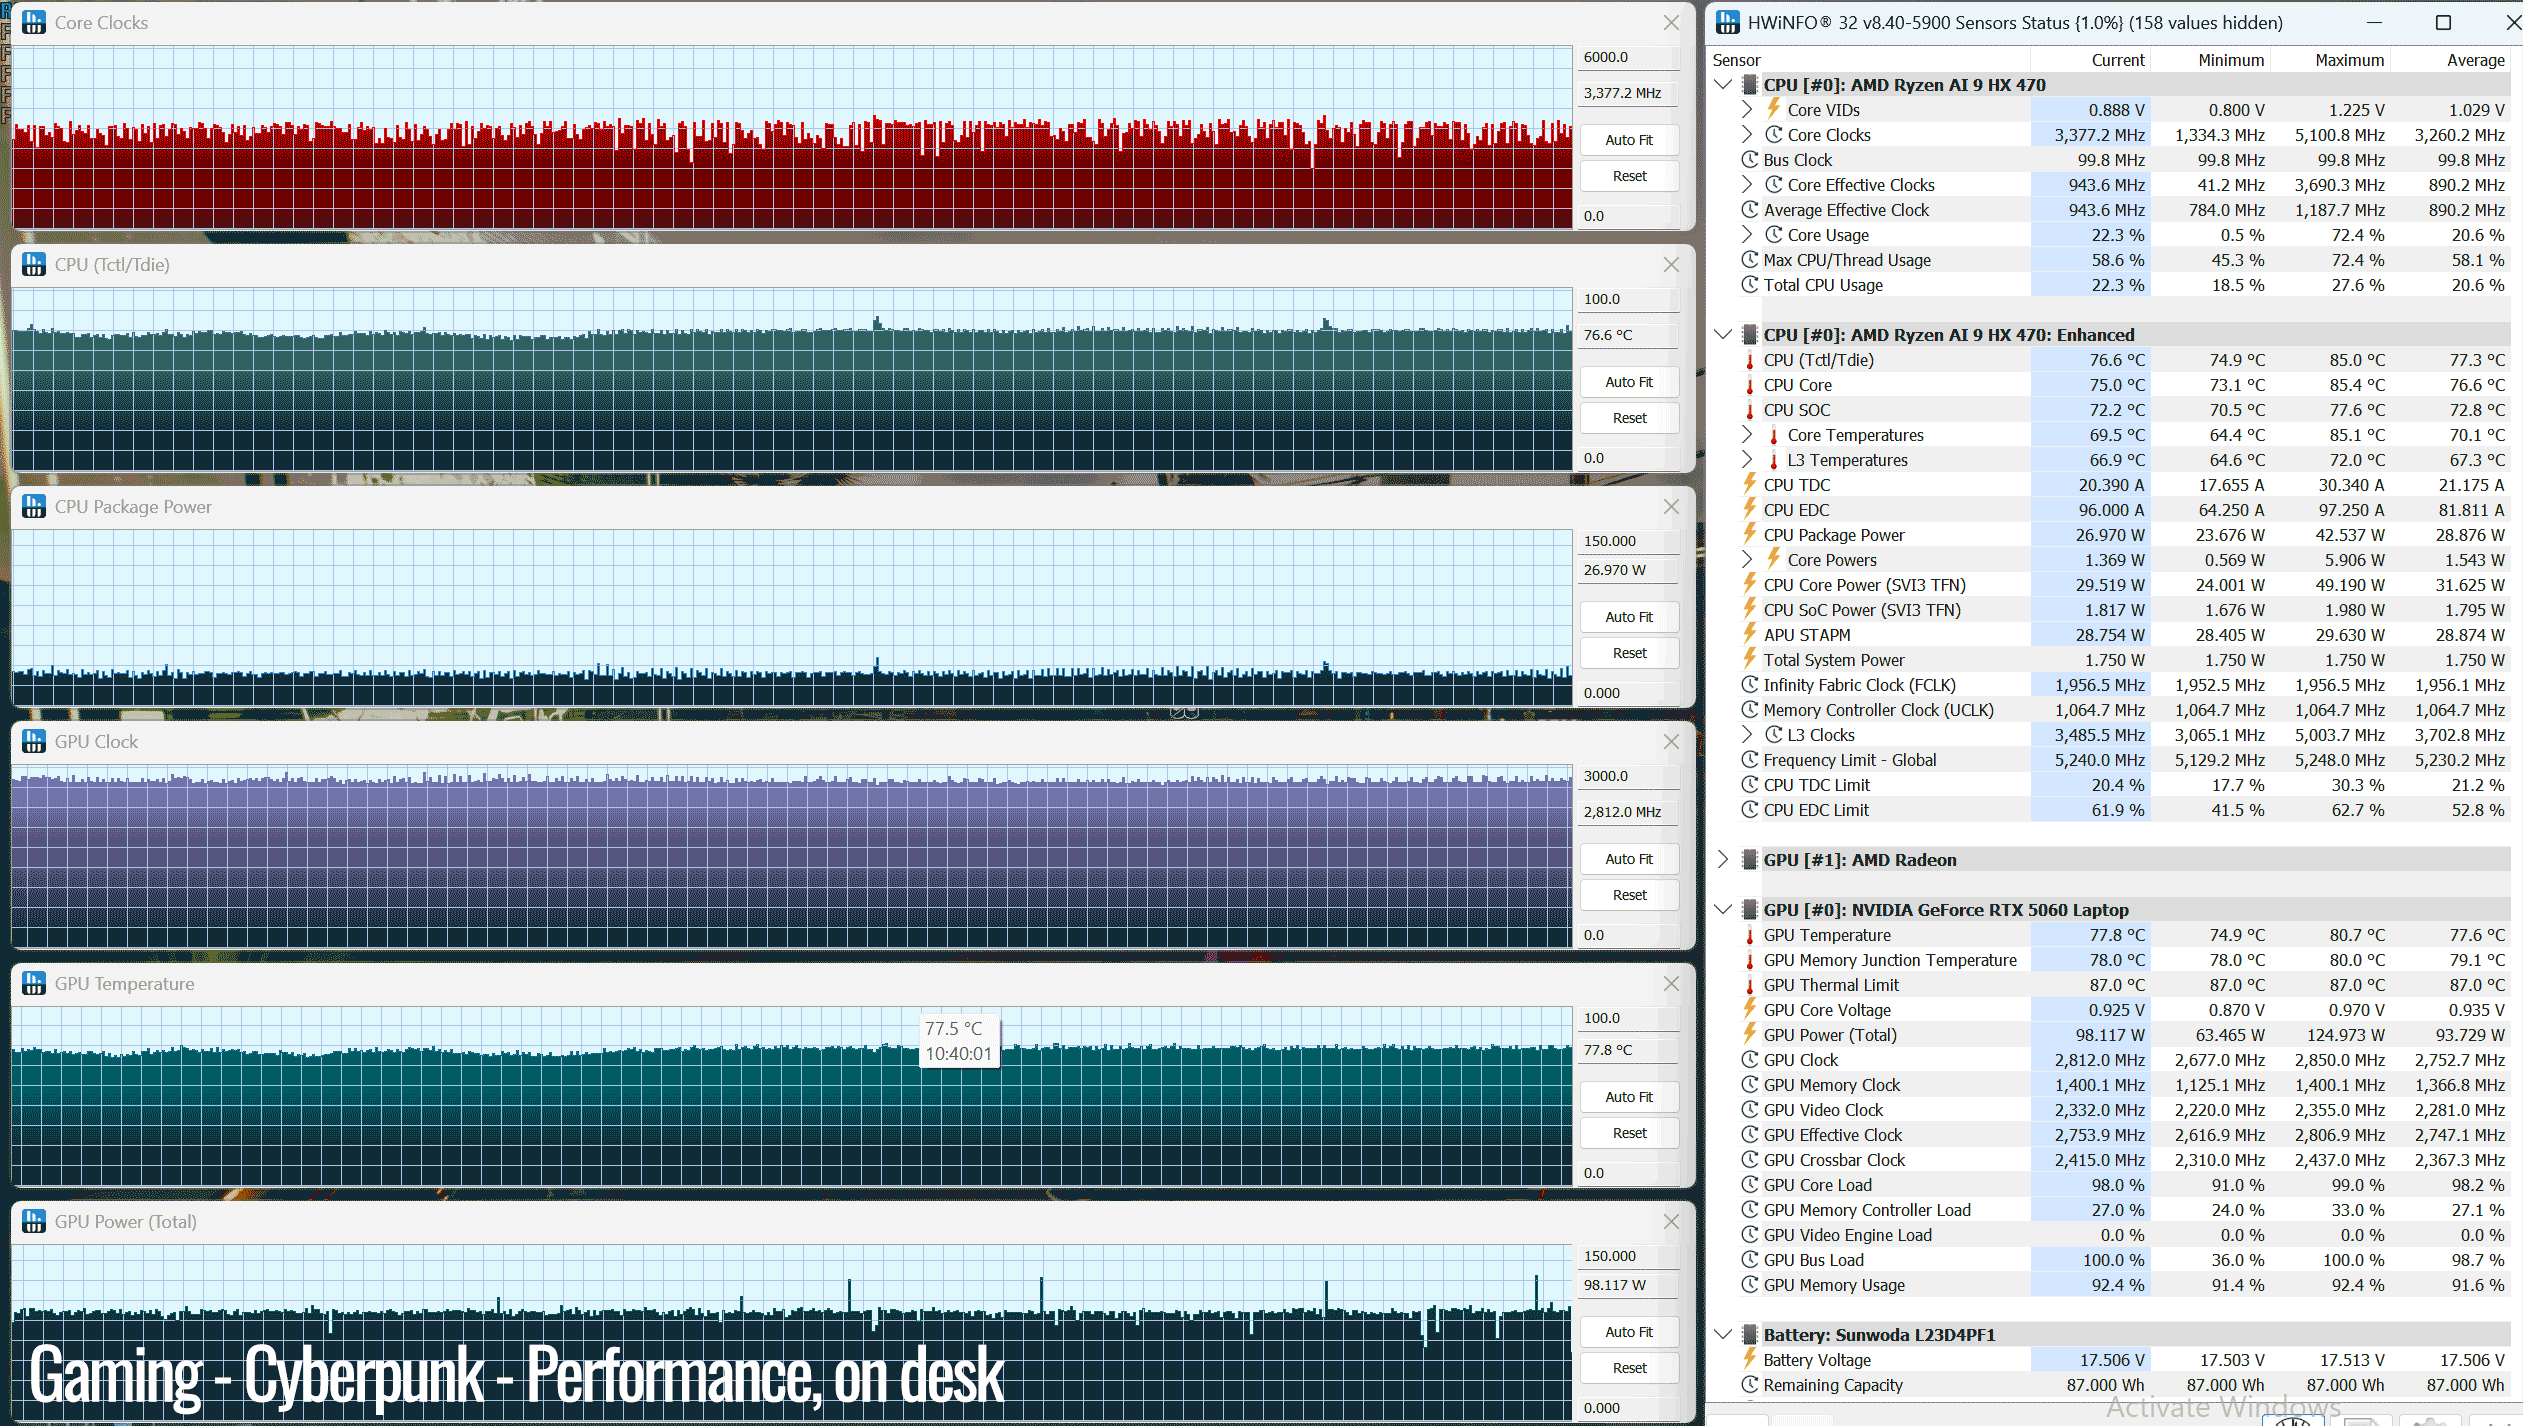Edit the Core Clocks graph maximum value 6000.0

[x=1628, y=57]
